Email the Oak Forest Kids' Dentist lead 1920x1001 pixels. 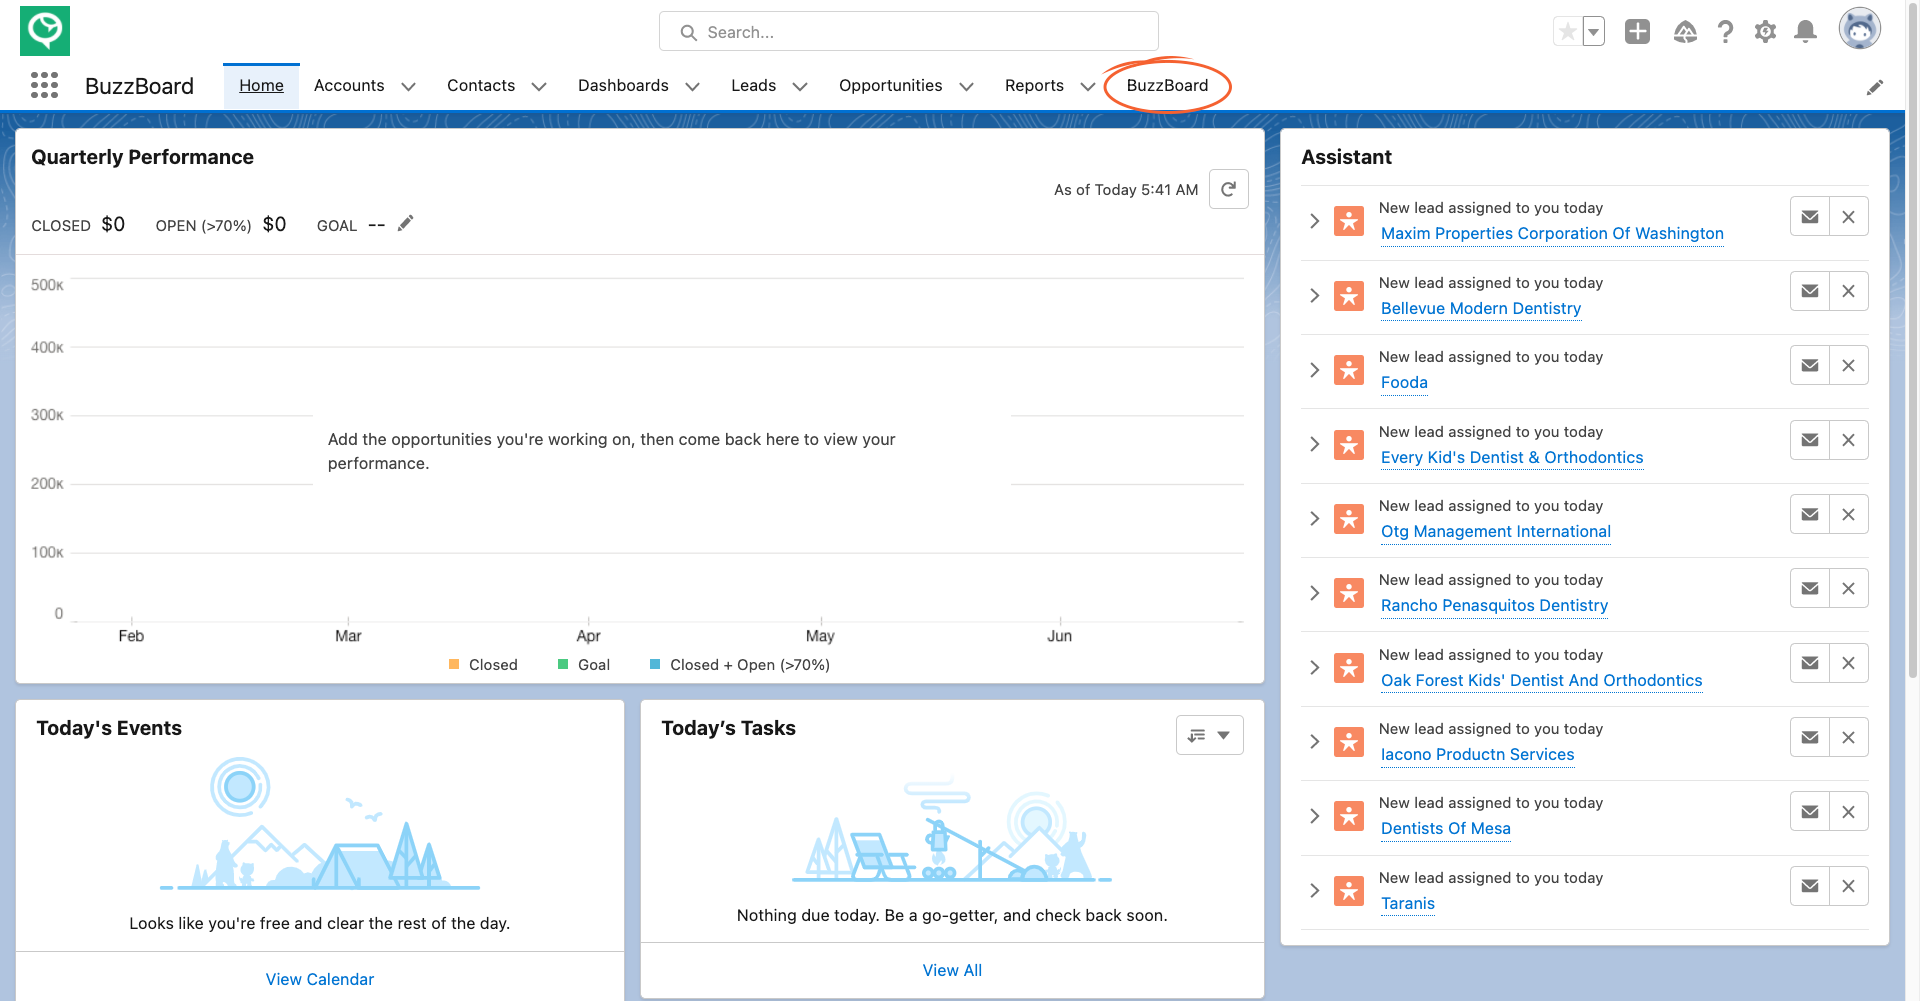pyautogui.click(x=1809, y=663)
